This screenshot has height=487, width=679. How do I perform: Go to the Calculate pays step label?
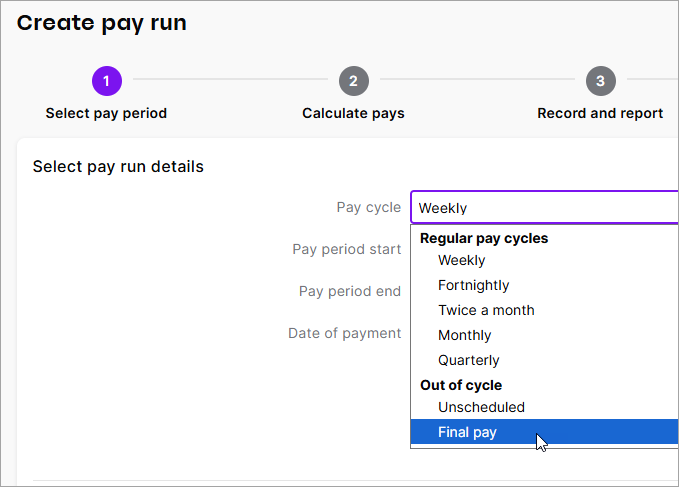(353, 113)
